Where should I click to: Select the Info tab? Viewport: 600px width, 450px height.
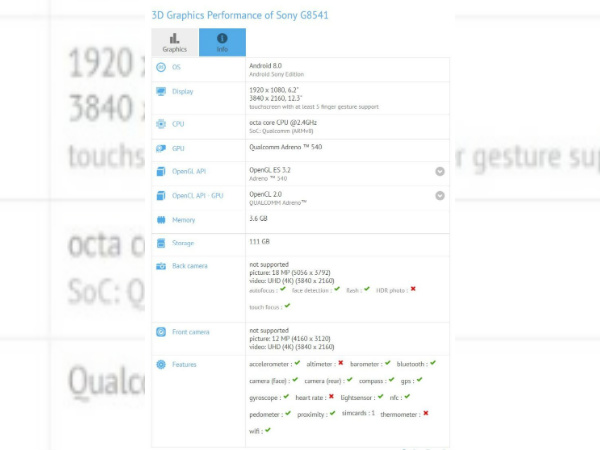(222, 42)
